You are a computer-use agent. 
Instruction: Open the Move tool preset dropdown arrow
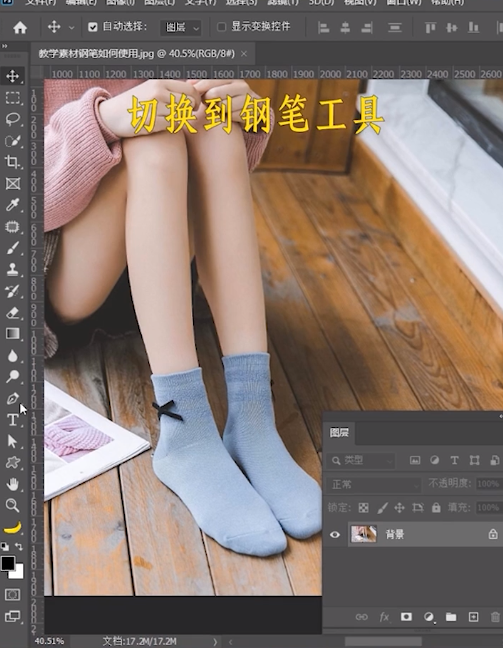(72, 28)
